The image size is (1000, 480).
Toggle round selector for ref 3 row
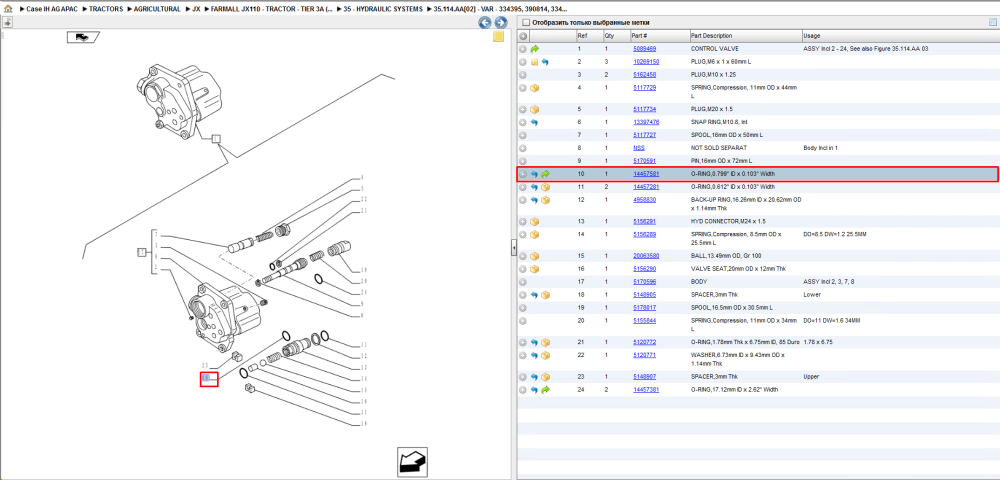pos(523,75)
